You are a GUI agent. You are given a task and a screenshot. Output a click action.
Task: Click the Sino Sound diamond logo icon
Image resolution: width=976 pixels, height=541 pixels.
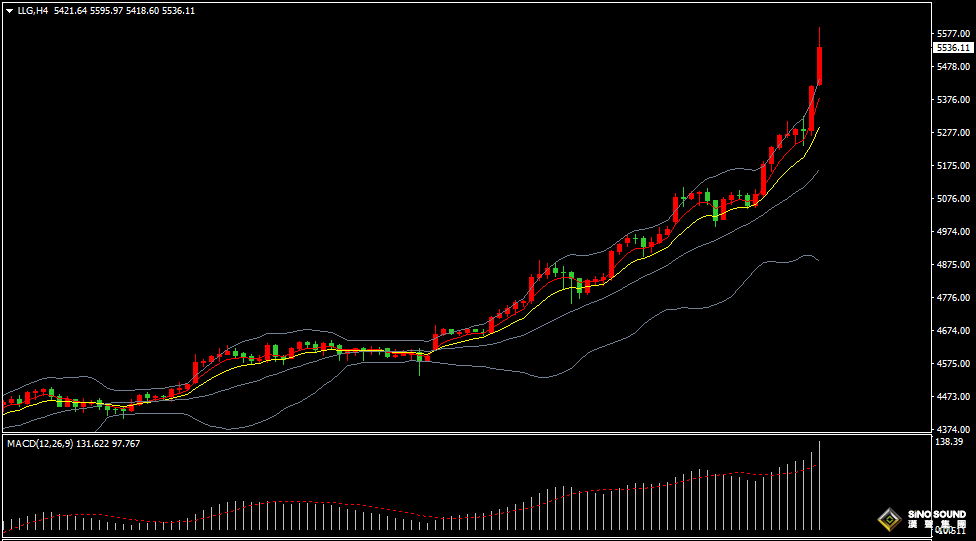point(887,519)
